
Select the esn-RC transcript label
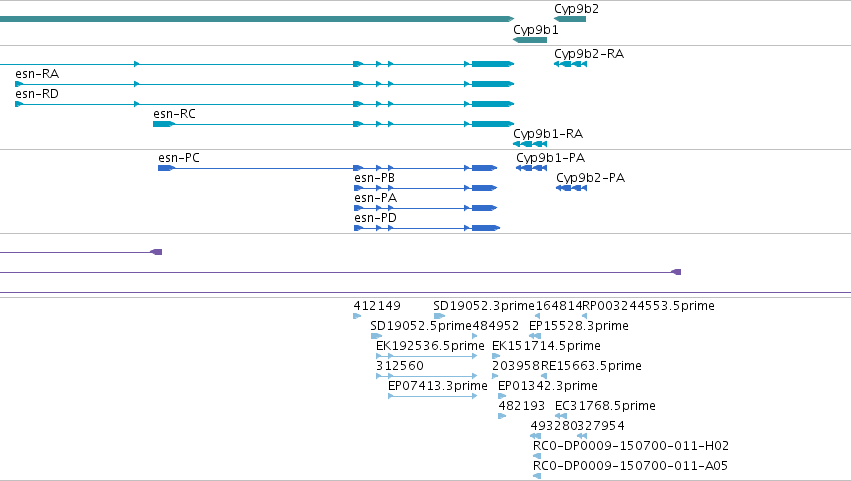pyautogui.click(x=174, y=114)
